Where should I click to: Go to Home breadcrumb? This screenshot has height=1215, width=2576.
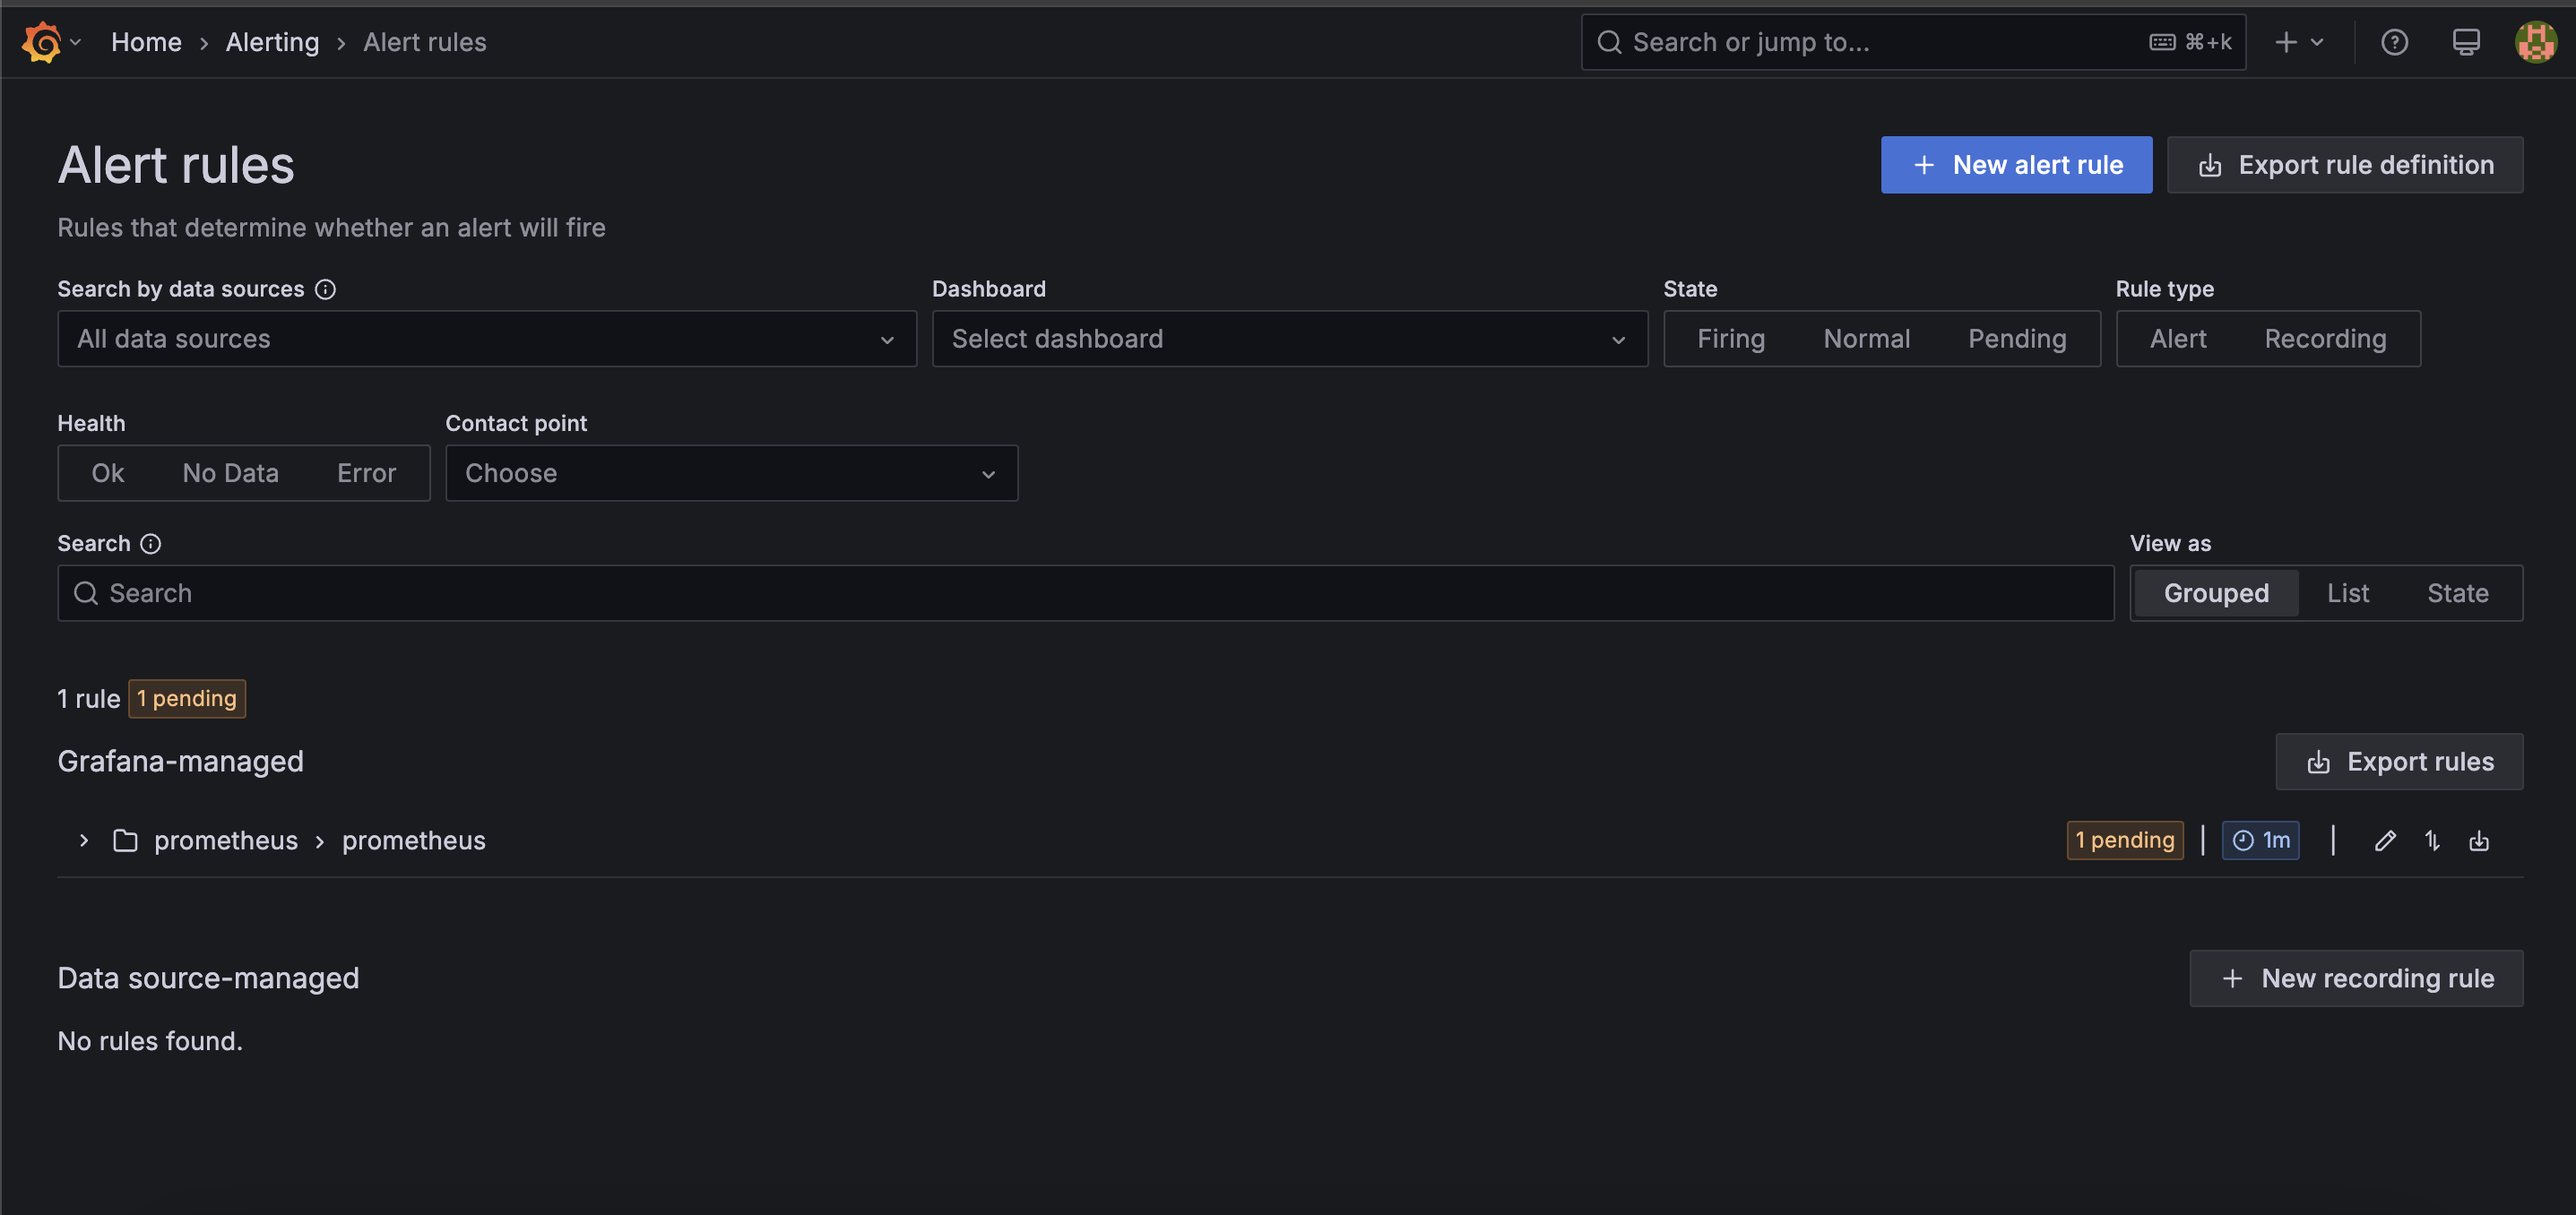(146, 42)
